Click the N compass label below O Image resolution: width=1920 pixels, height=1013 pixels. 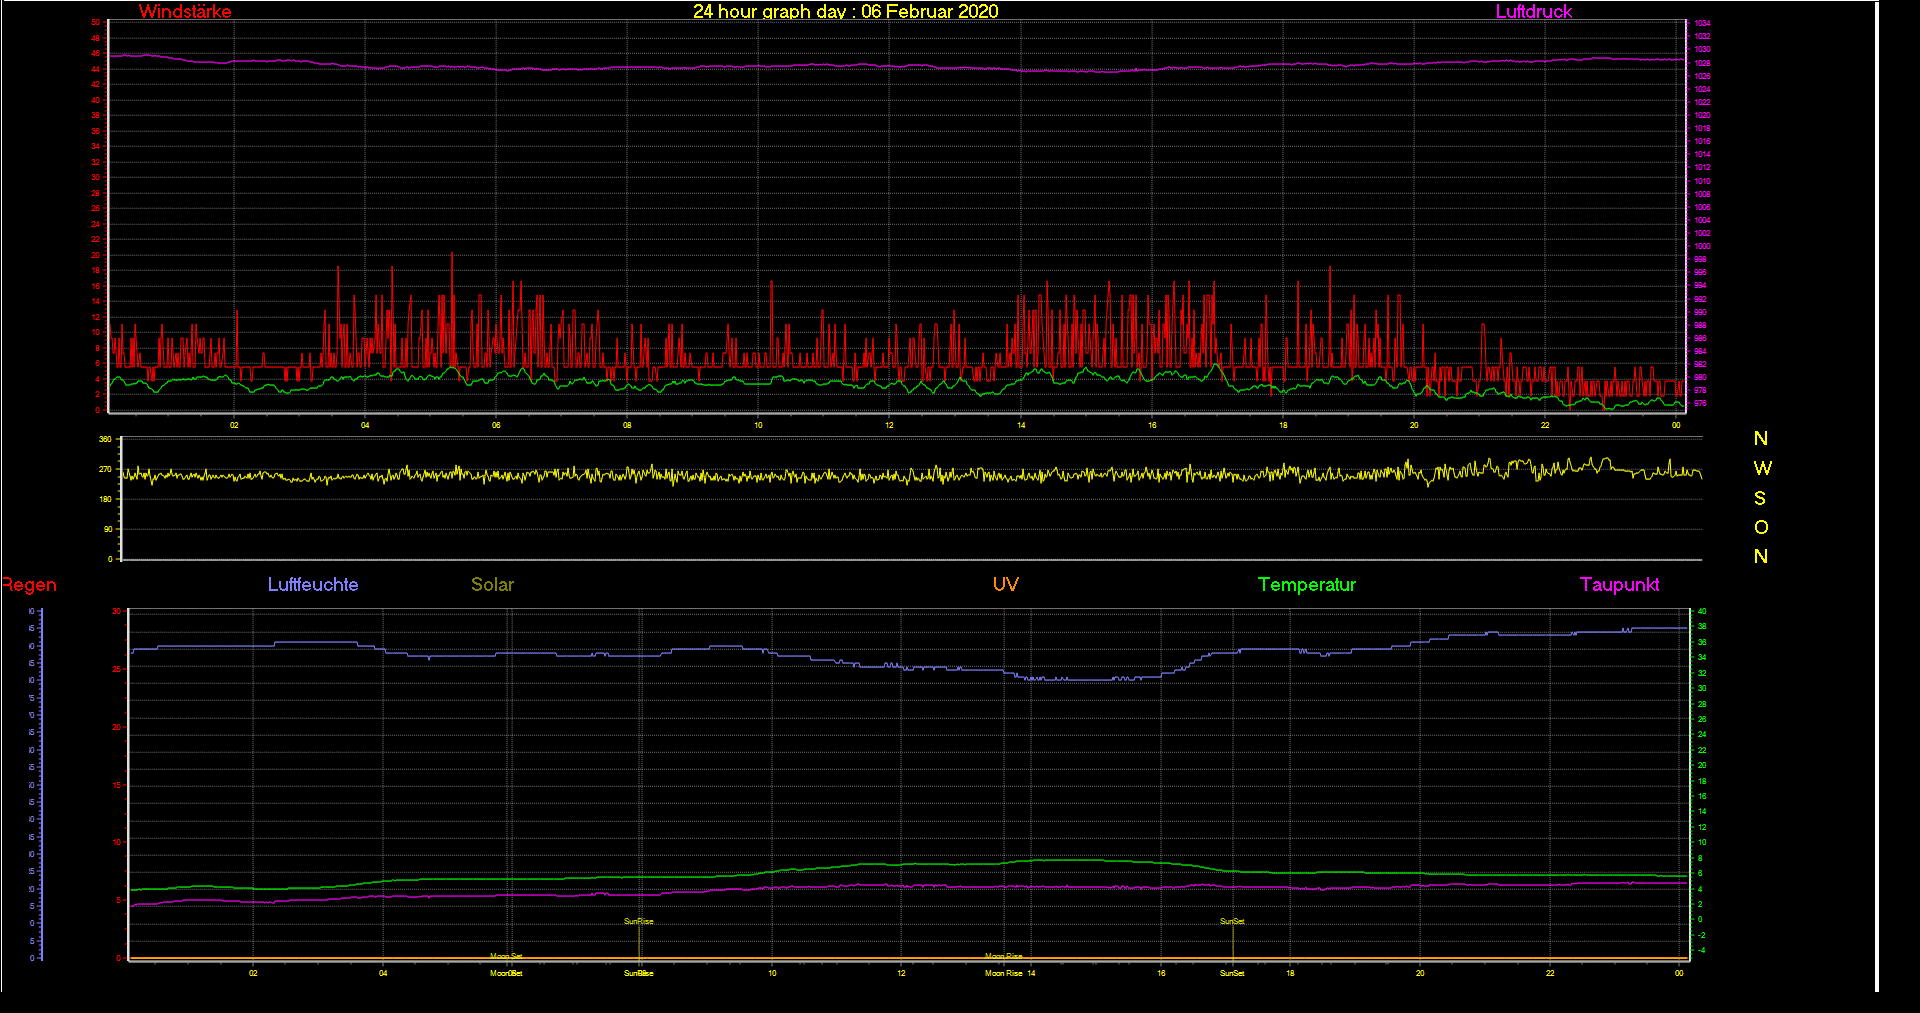click(x=1761, y=556)
